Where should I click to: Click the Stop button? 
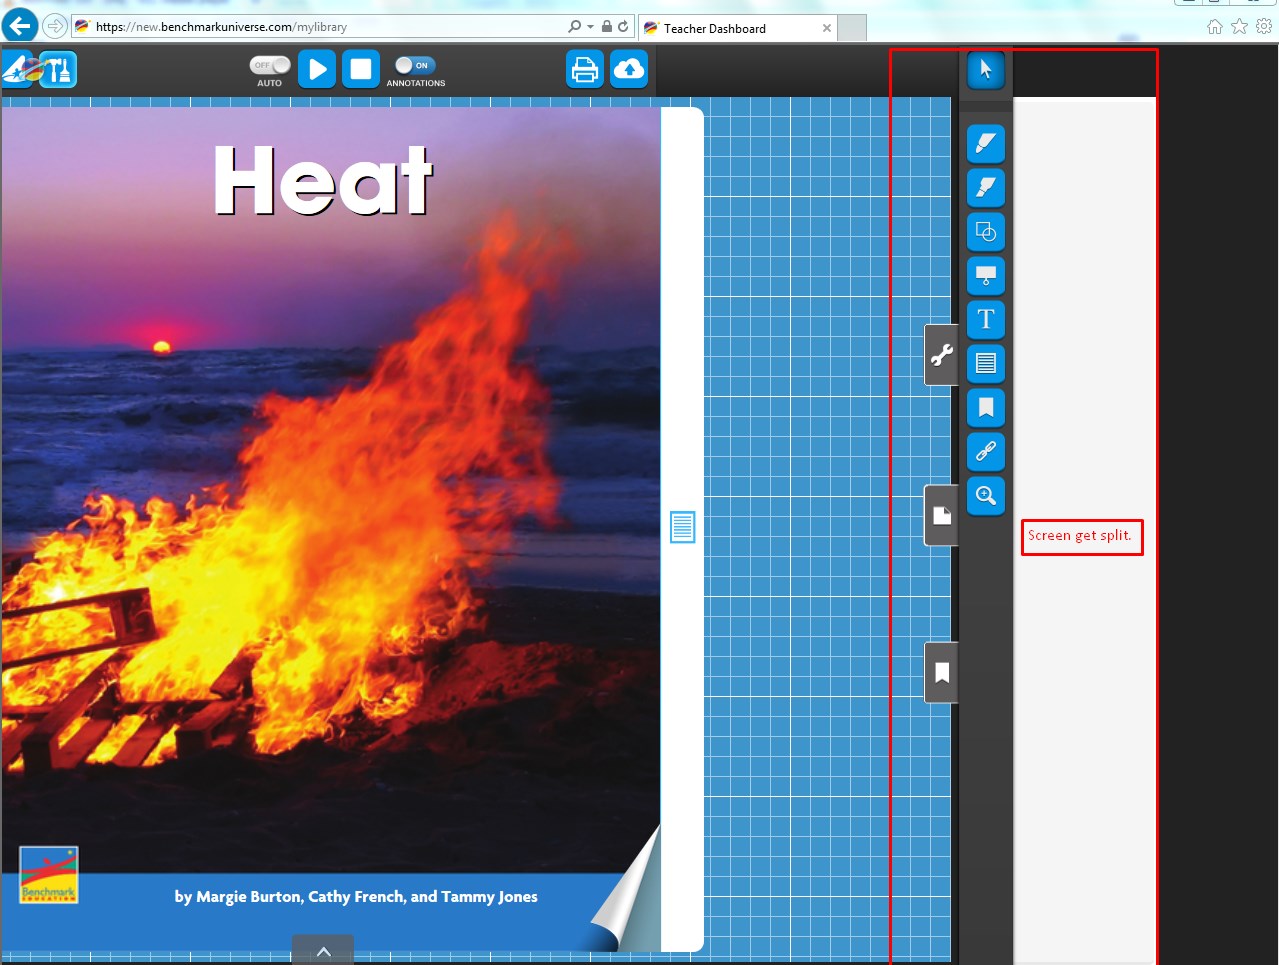point(361,69)
